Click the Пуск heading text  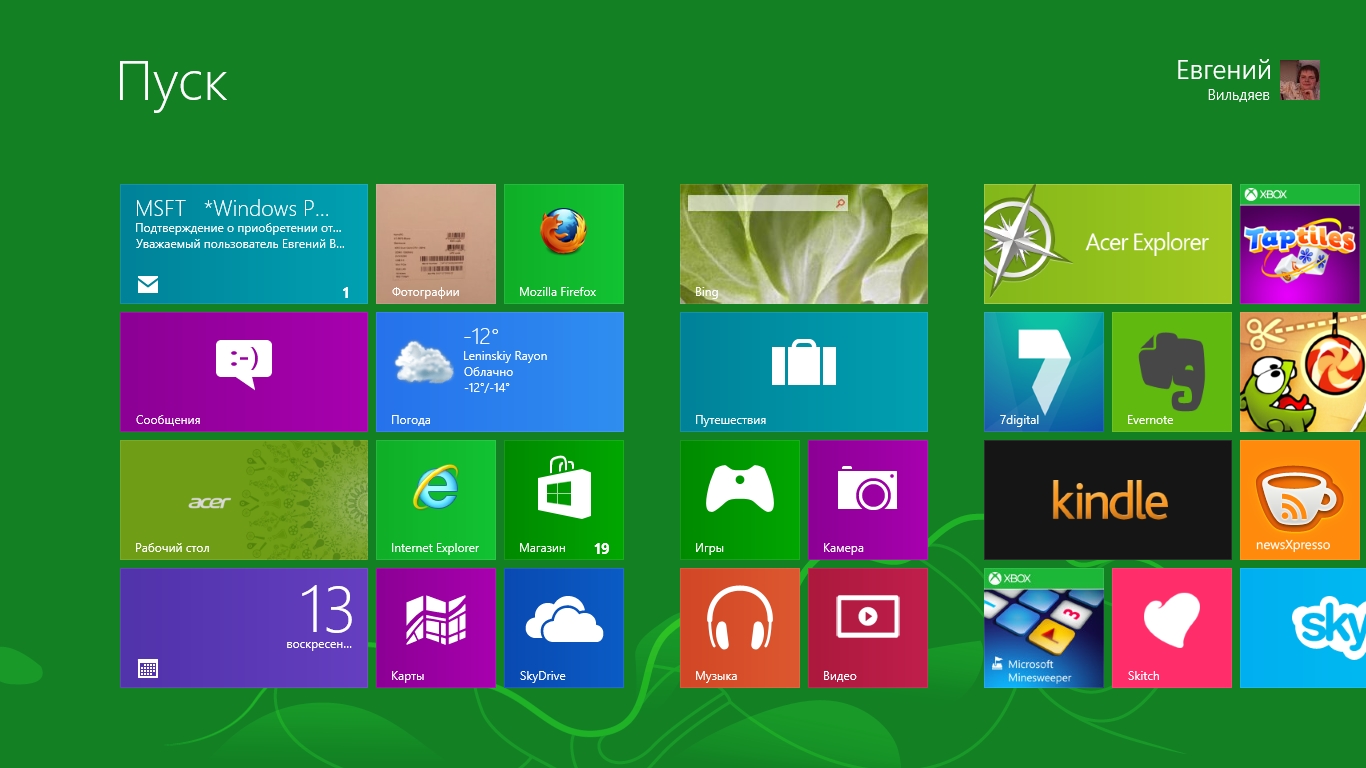[173, 84]
